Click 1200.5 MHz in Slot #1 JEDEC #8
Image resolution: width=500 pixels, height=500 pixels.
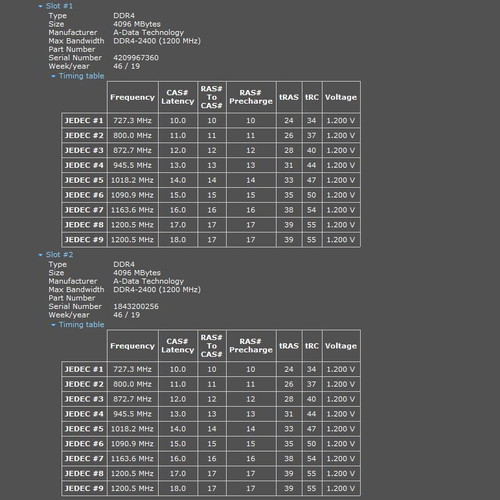point(132,225)
